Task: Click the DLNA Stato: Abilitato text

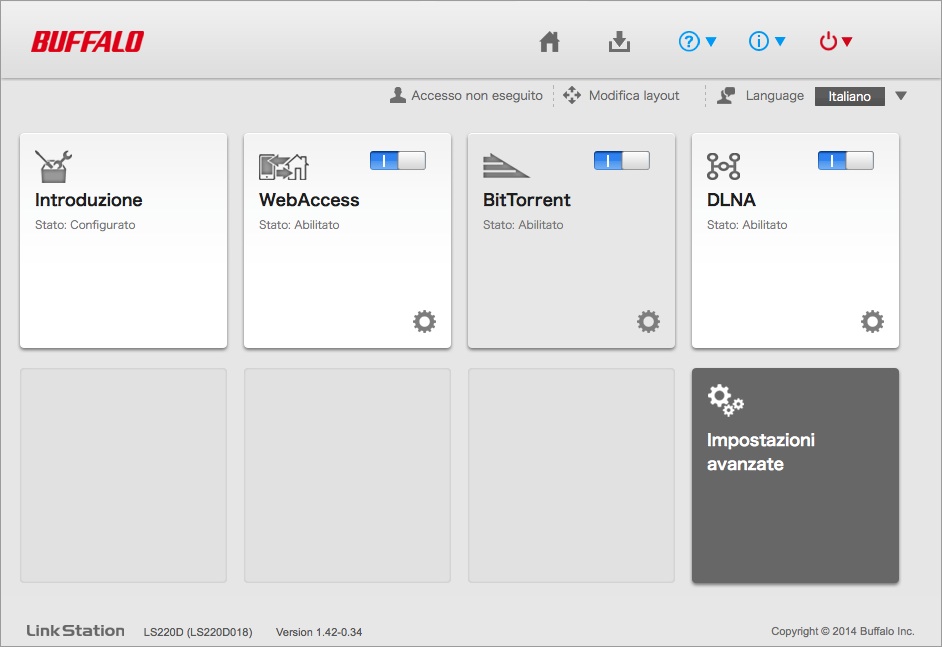Action: click(x=747, y=225)
